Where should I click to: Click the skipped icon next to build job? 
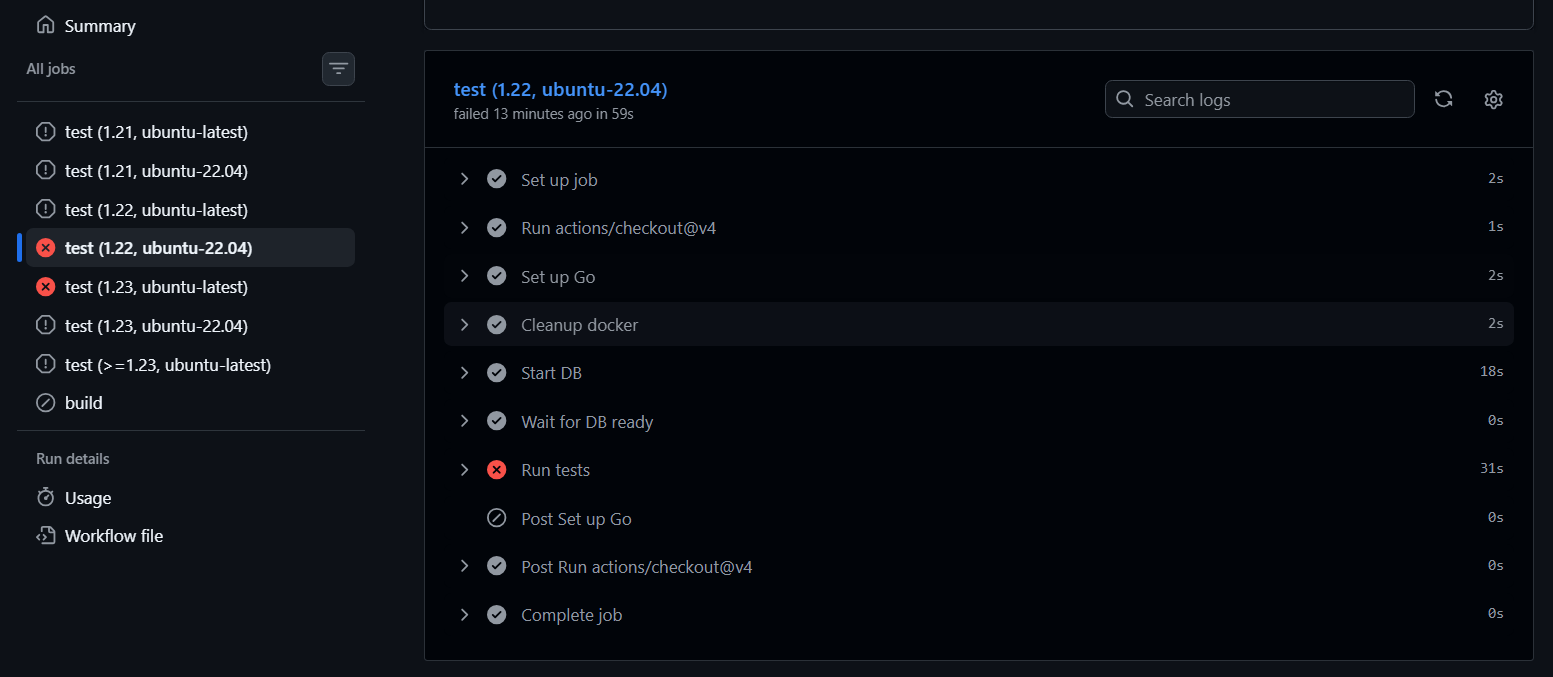[45, 403]
